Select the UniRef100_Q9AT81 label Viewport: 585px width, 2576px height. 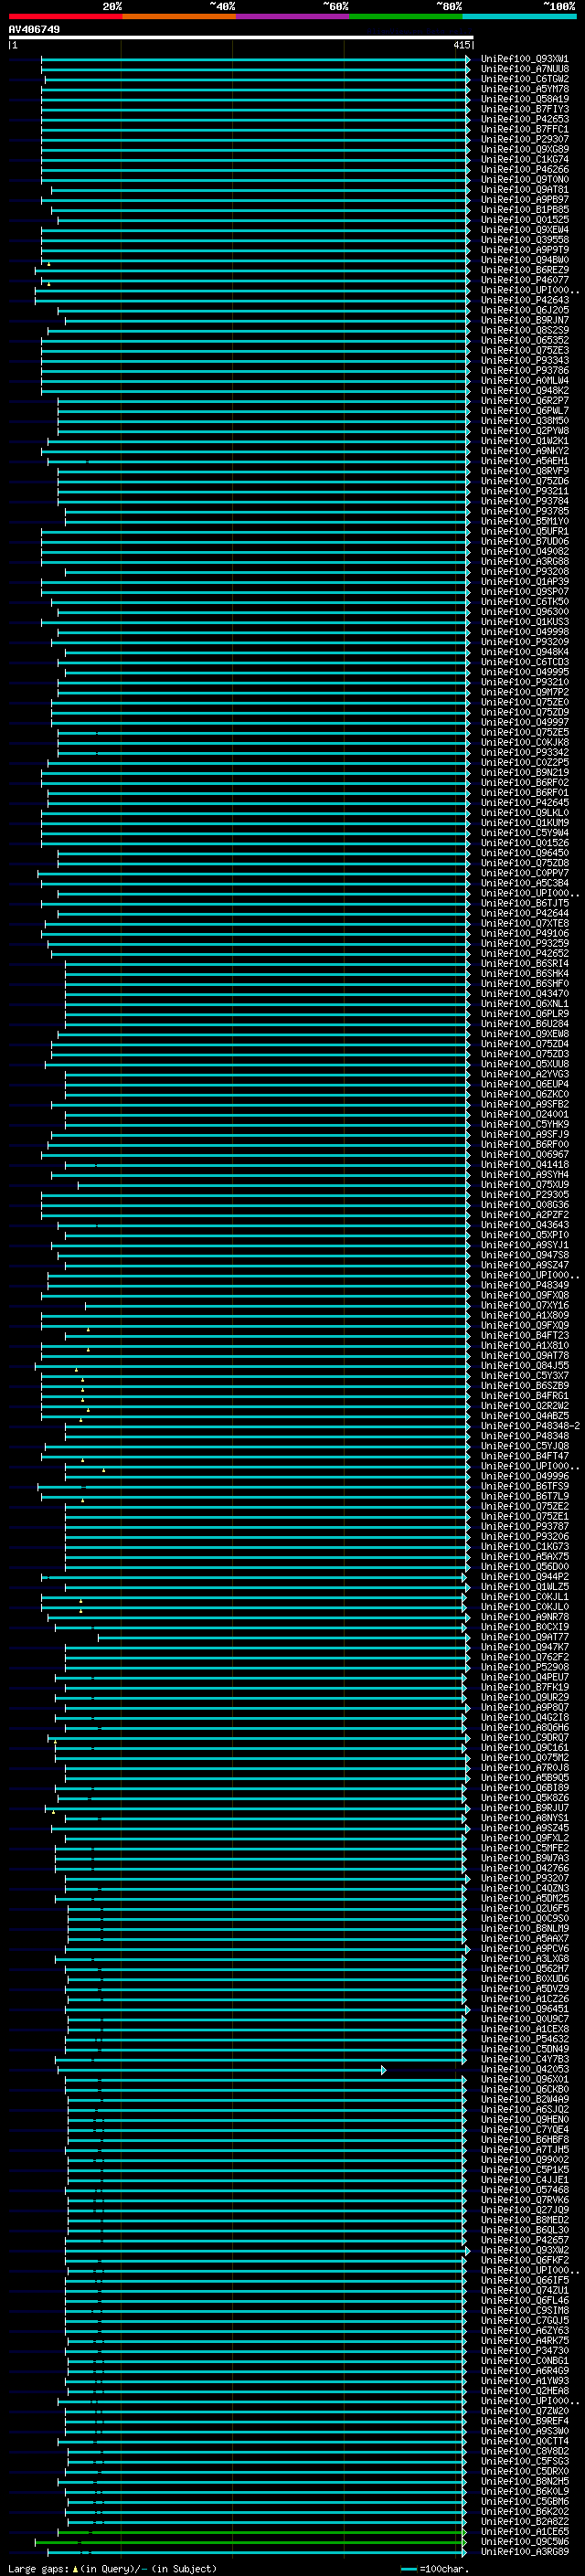[525, 190]
